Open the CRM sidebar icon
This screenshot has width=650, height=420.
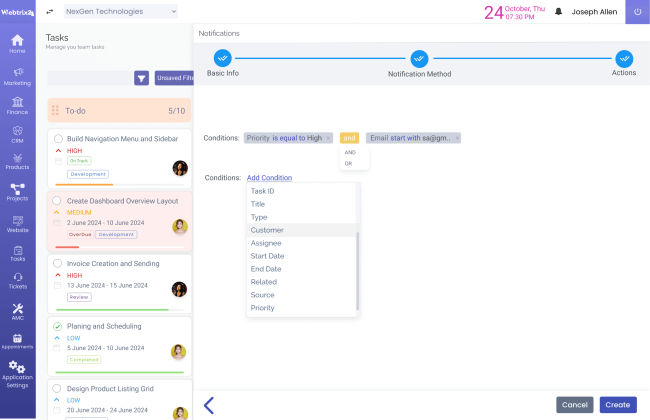point(17,134)
